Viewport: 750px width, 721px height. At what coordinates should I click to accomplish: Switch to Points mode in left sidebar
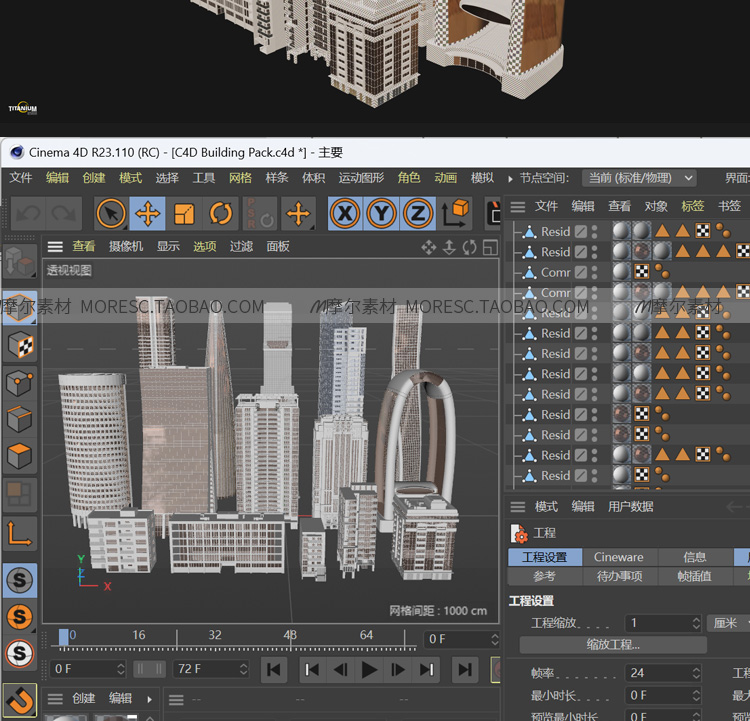[20, 383]
